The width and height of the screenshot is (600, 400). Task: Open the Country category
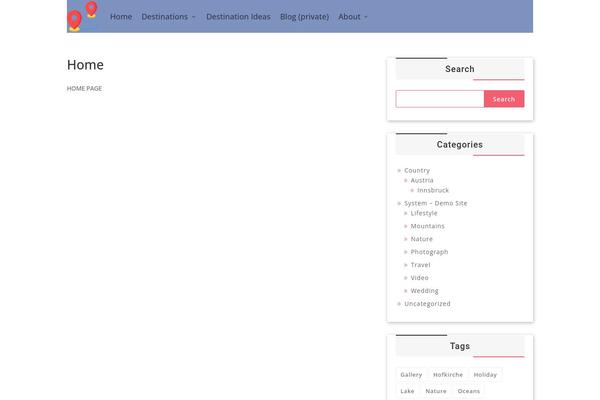coord(417,170)
